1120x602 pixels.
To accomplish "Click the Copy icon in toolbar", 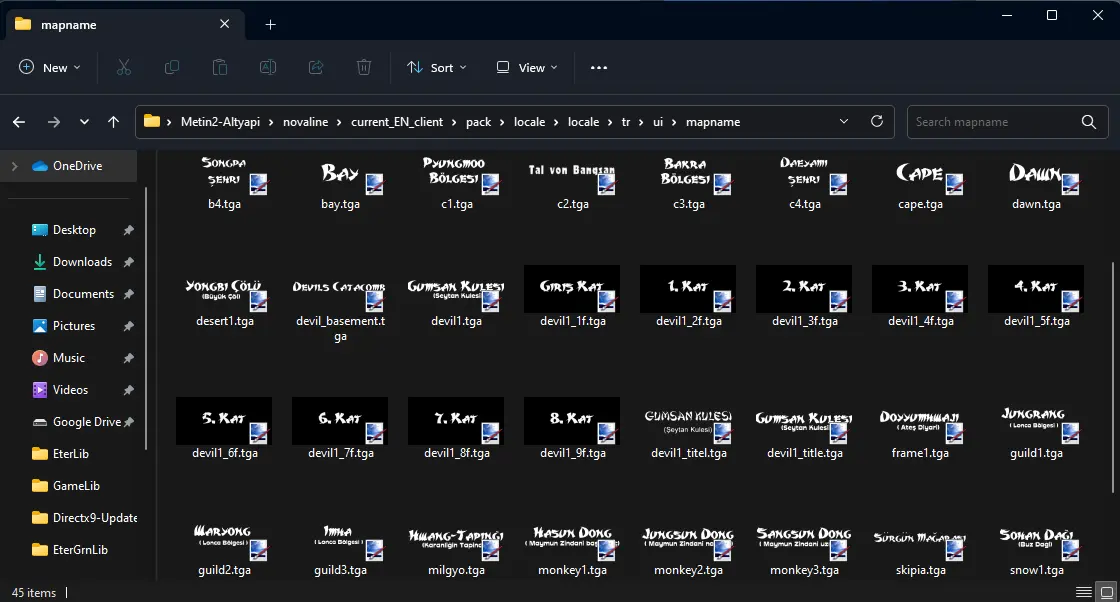I will [171, 67].
